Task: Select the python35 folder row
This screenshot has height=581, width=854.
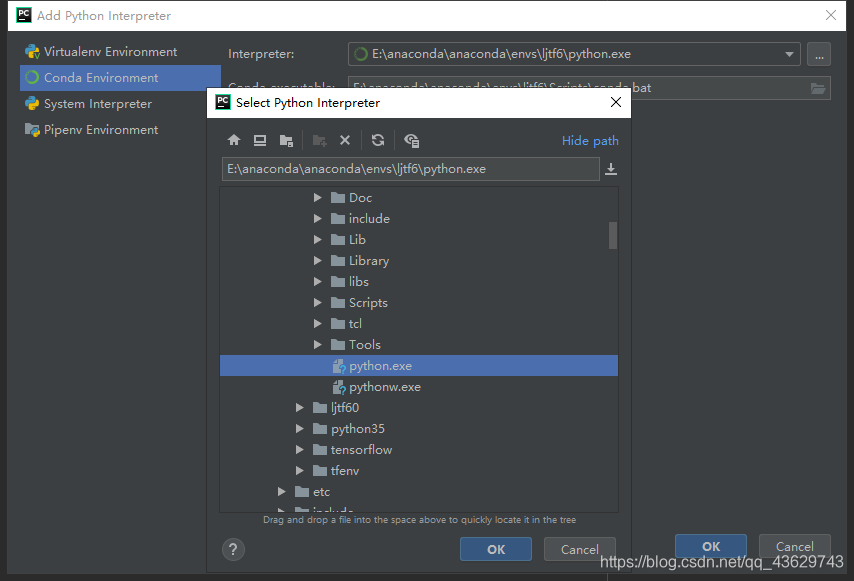Action: (419, 429)
